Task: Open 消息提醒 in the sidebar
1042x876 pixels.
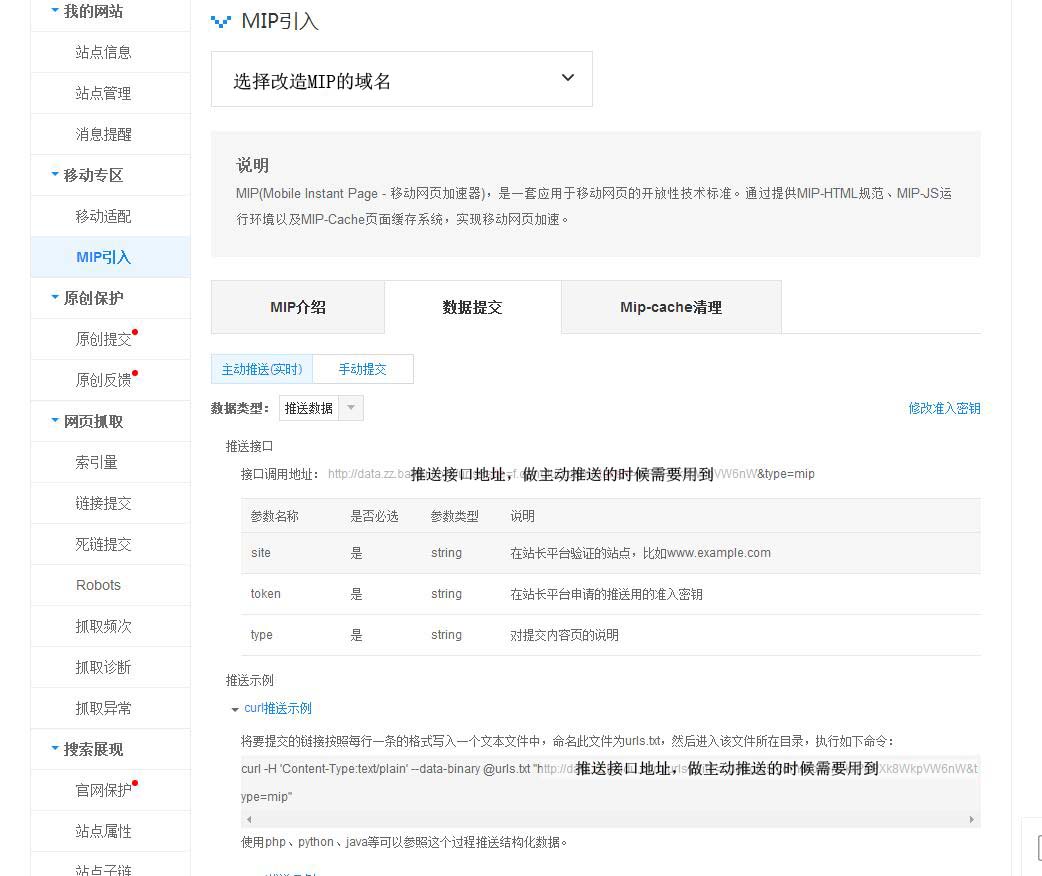Action: 103,134
